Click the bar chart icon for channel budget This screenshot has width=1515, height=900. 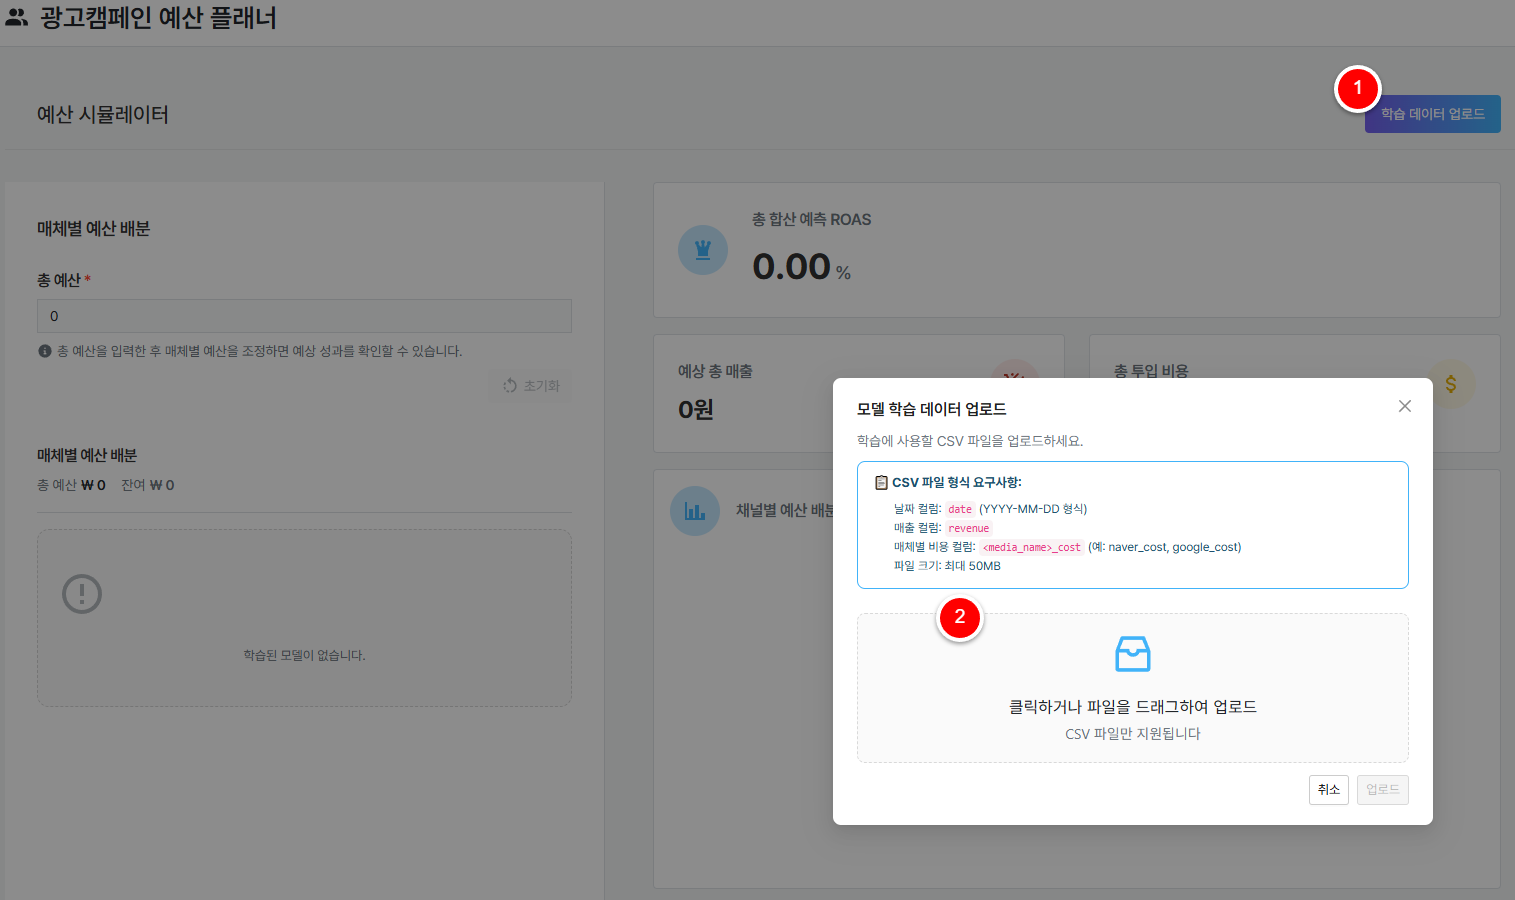coord(695,511)
